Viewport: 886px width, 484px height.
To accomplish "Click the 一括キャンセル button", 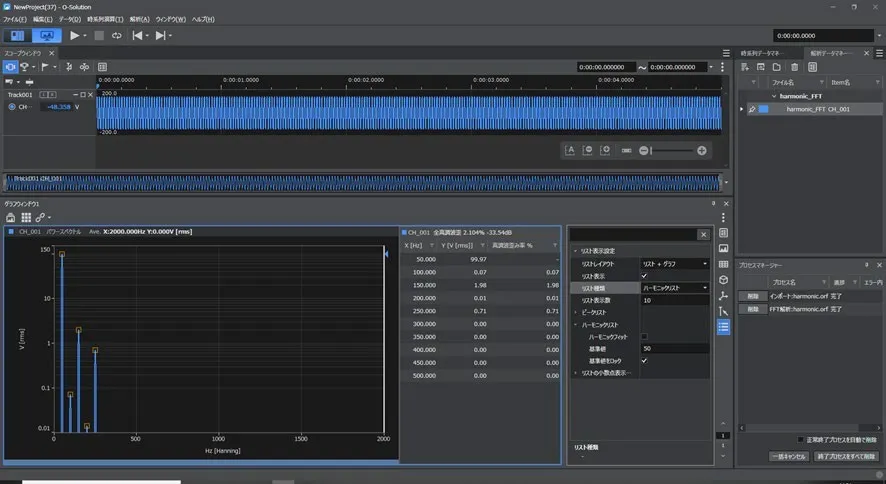I will (789, 456).
